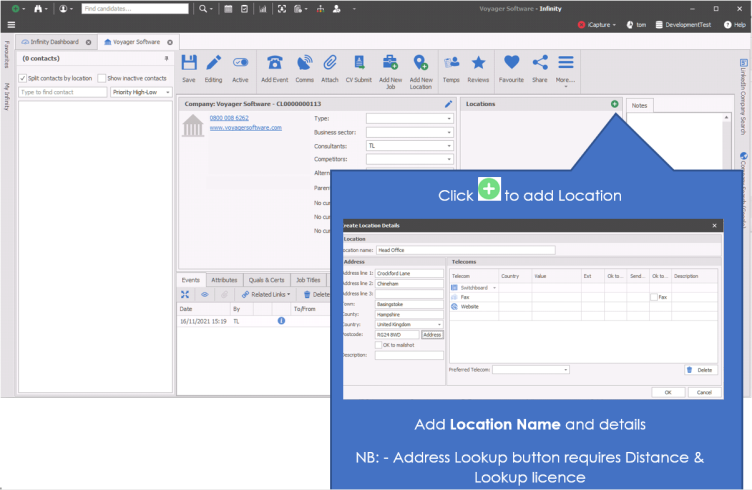Uncheck Split contacts by location
The height and width of the screenshot is (490, 752).
tap(23, 78)
